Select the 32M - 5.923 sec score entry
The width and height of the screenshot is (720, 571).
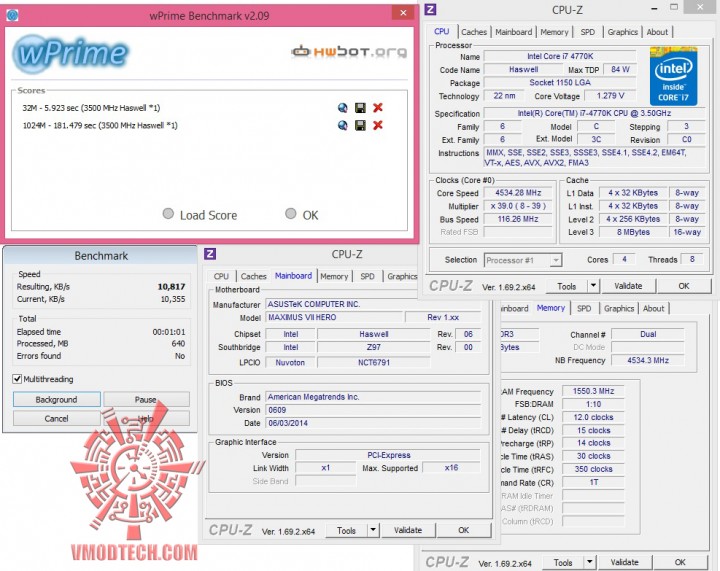click(x=91, y=108)
